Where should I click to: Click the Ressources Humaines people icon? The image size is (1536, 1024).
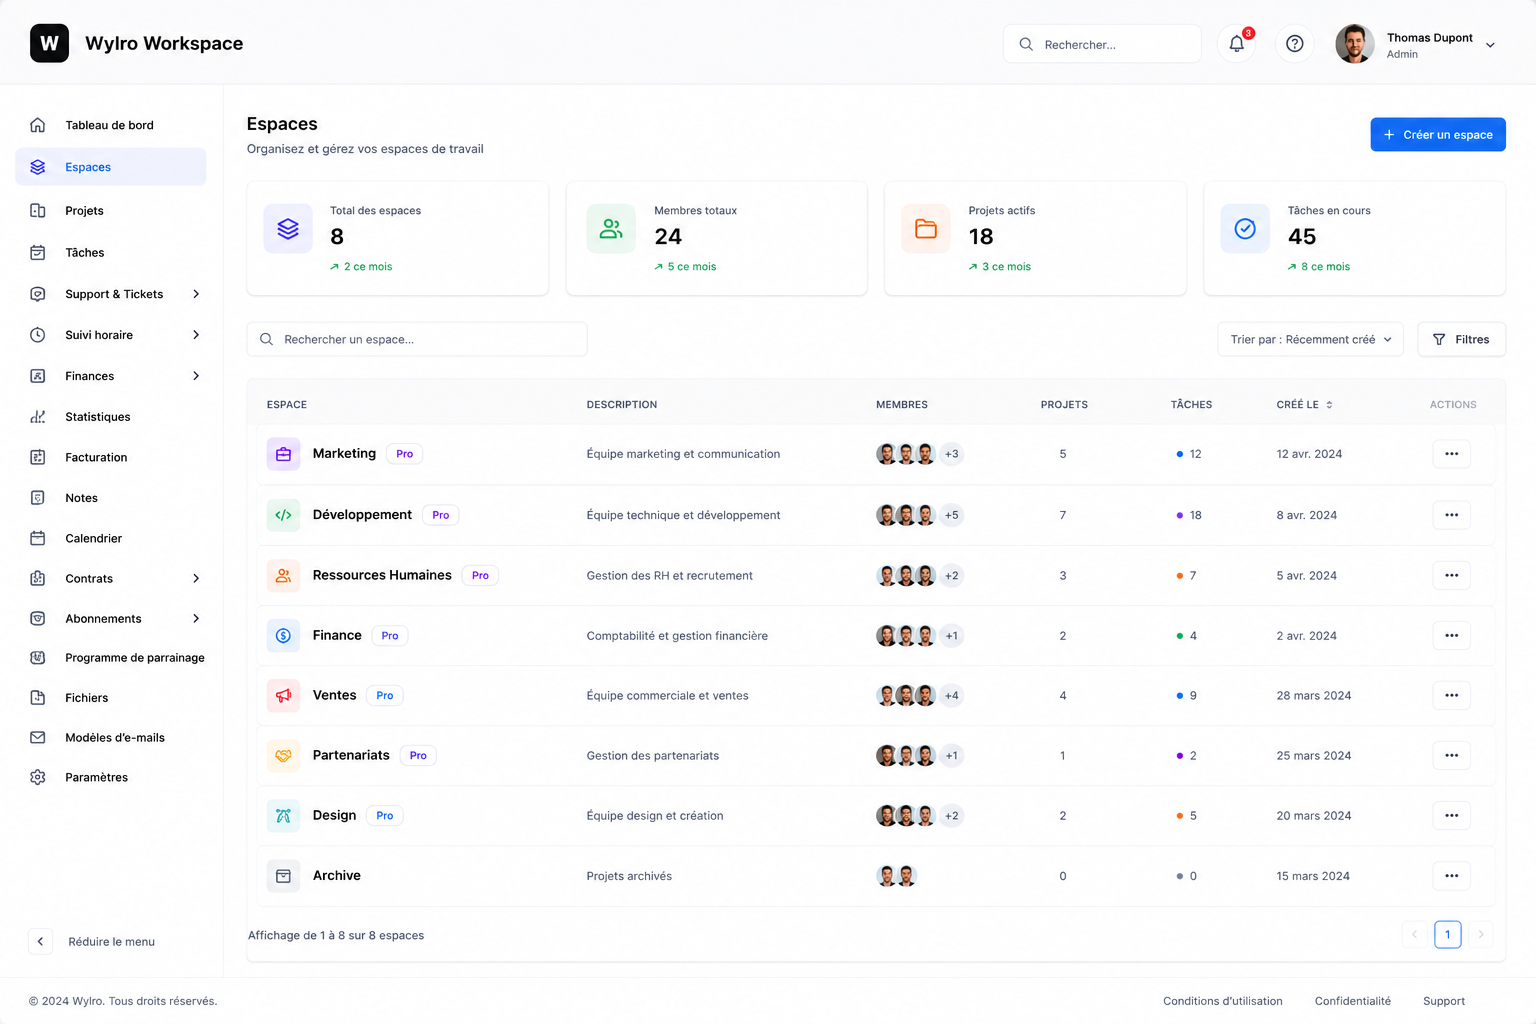tap(283, 575)
